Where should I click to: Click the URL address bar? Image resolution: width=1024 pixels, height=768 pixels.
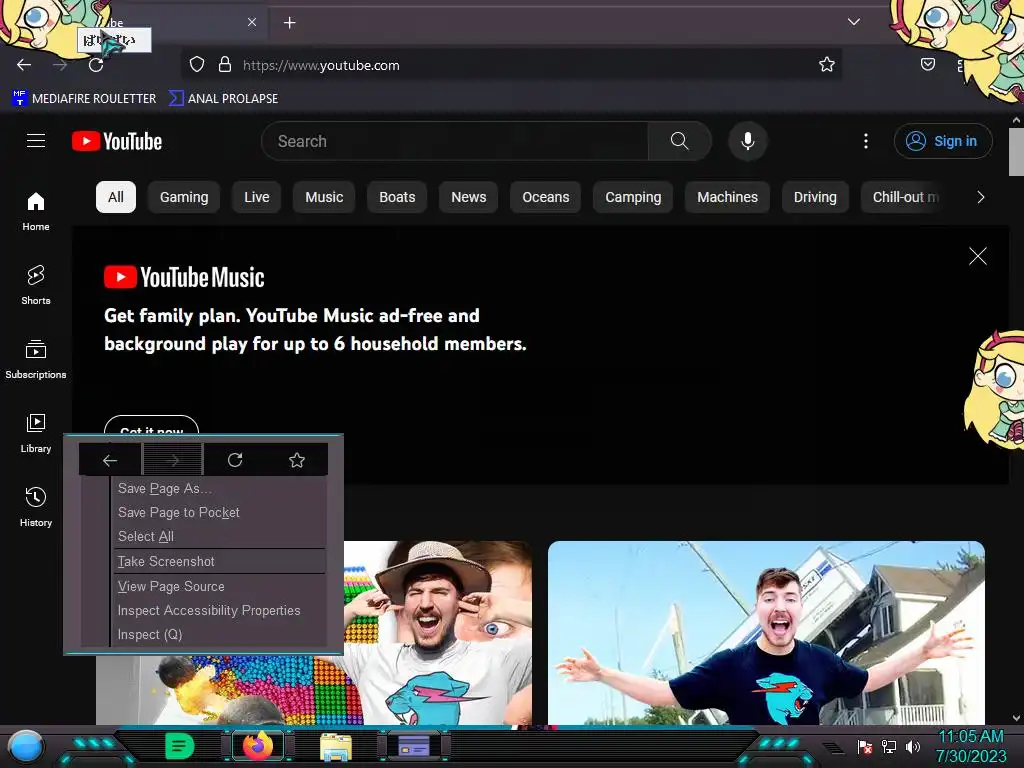[x=511, y=65]
